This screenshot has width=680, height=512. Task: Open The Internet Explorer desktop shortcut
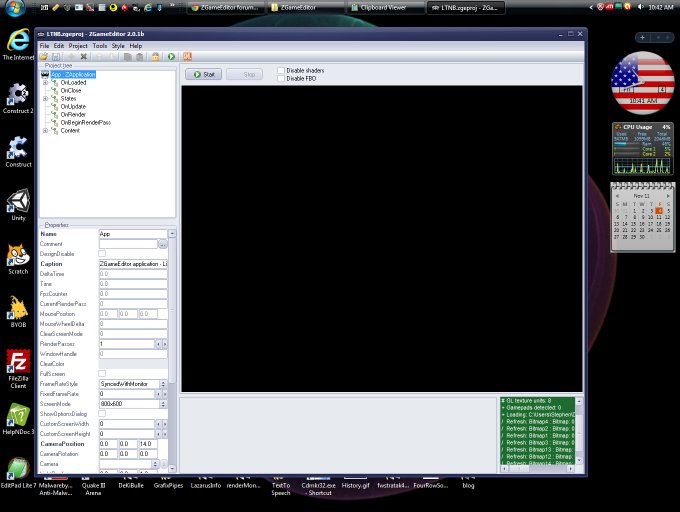coord(18,44)
